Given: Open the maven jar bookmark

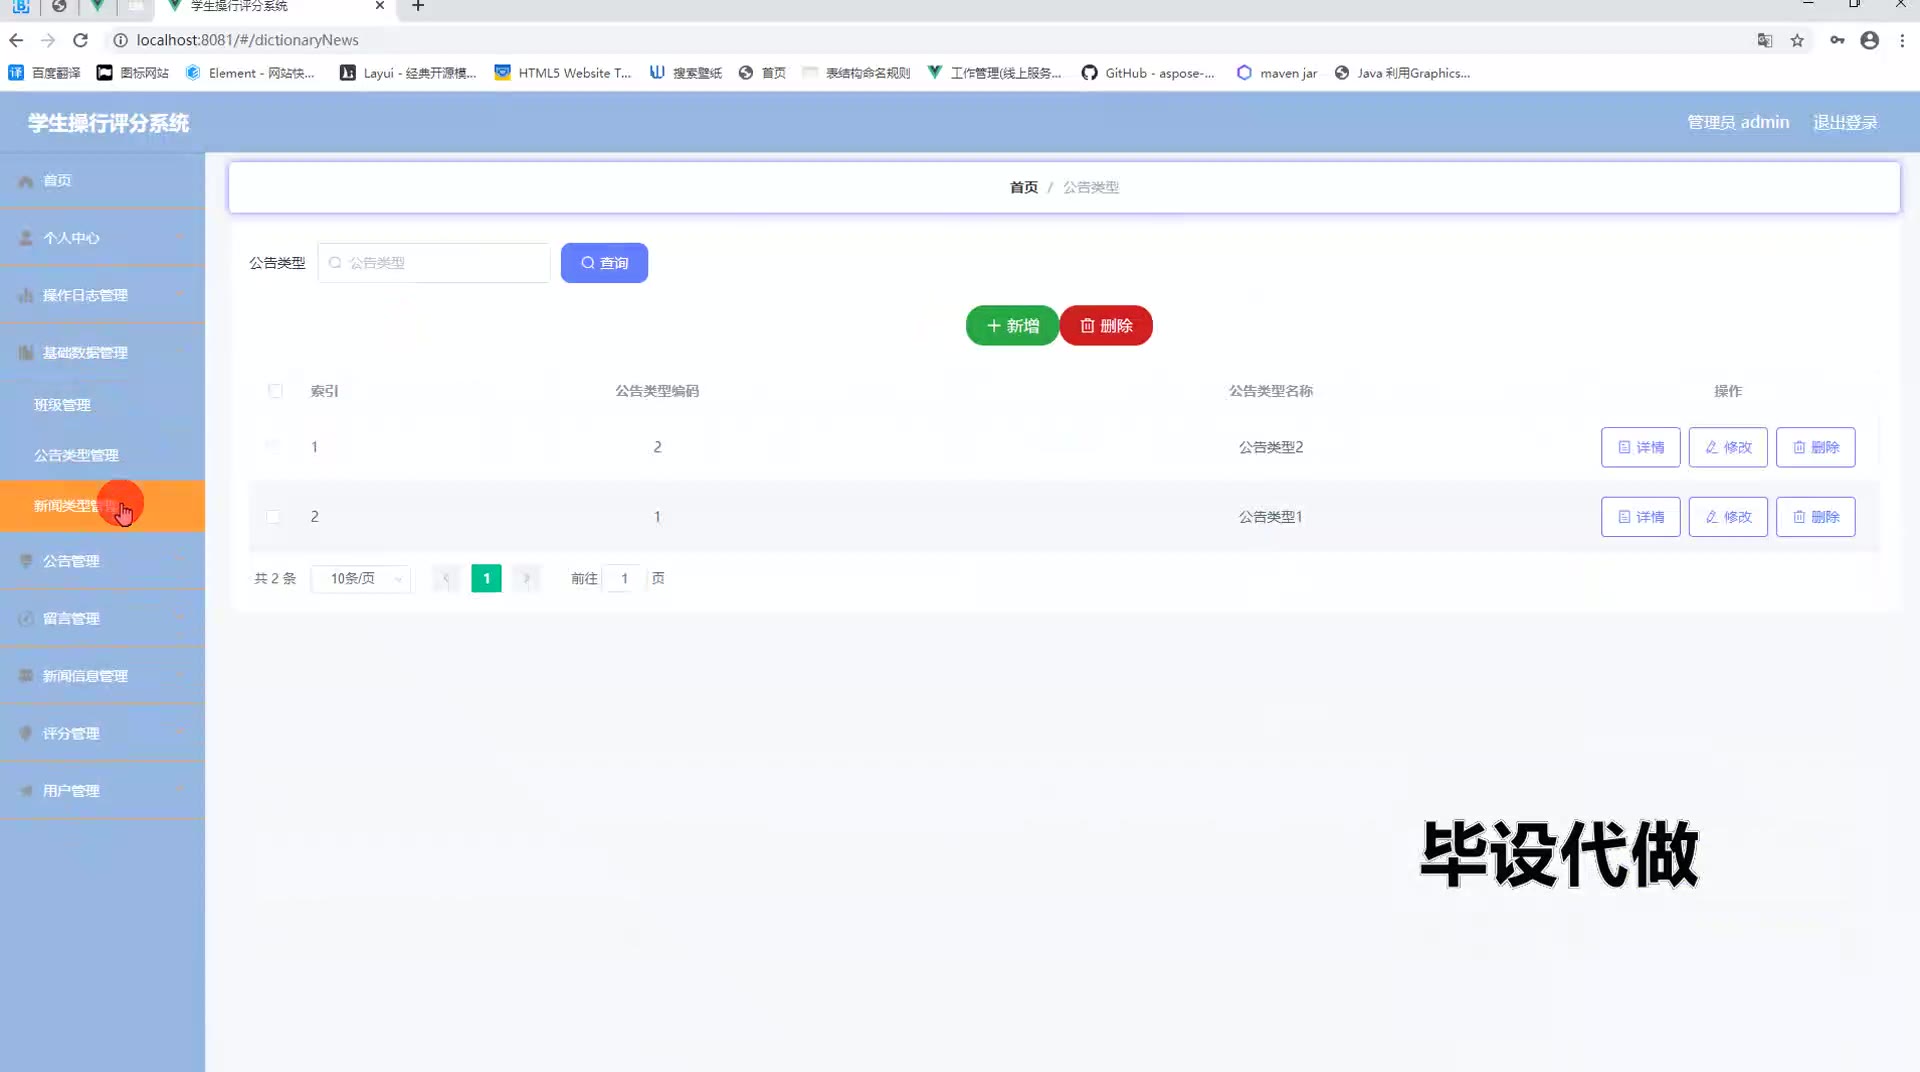Looking at the screenshot, I should [x=1277, y=73].
